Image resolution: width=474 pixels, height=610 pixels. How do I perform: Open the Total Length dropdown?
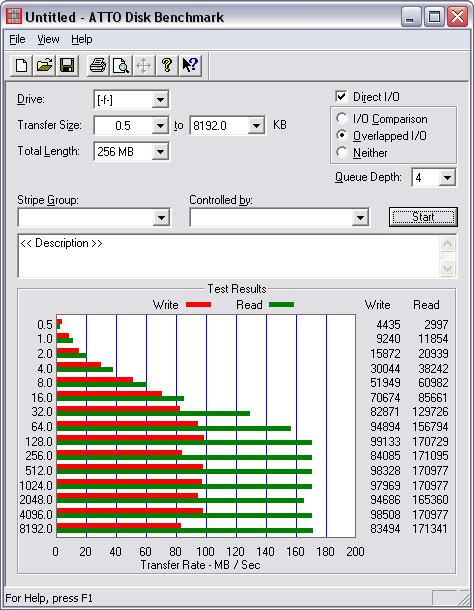coord(160,151)
